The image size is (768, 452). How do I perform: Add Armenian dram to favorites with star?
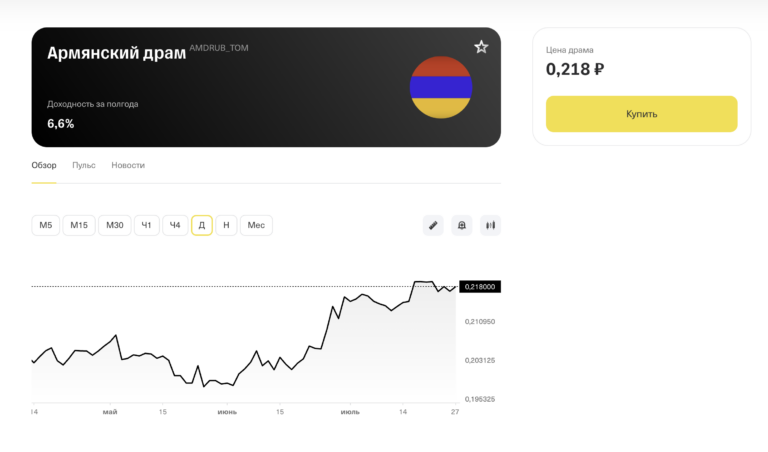[481, 47]
